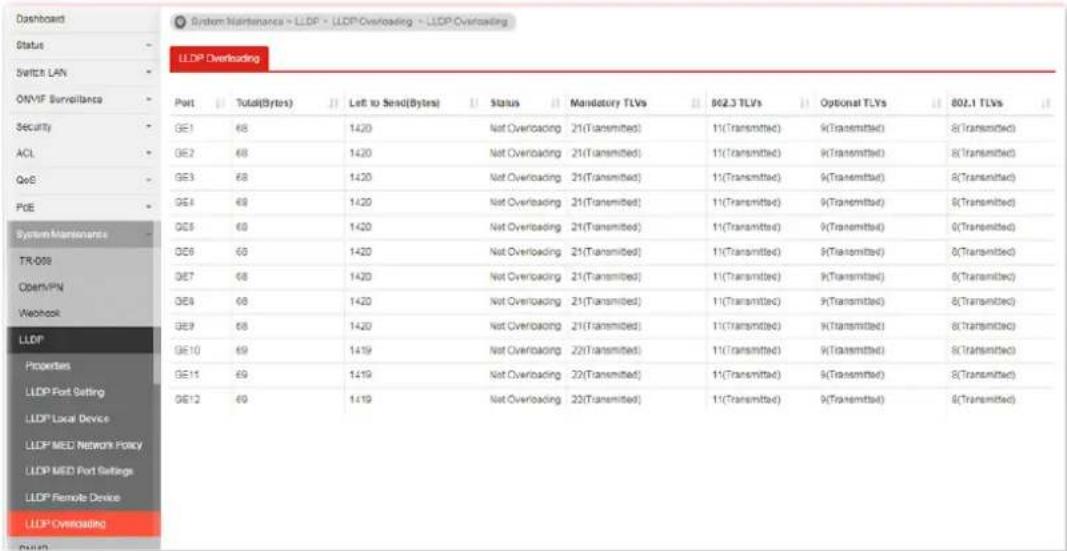This screenshot has width=1067, height=551.
Task: Click 11(Transmitted) in the GE7 row
Action: point(746,277)
